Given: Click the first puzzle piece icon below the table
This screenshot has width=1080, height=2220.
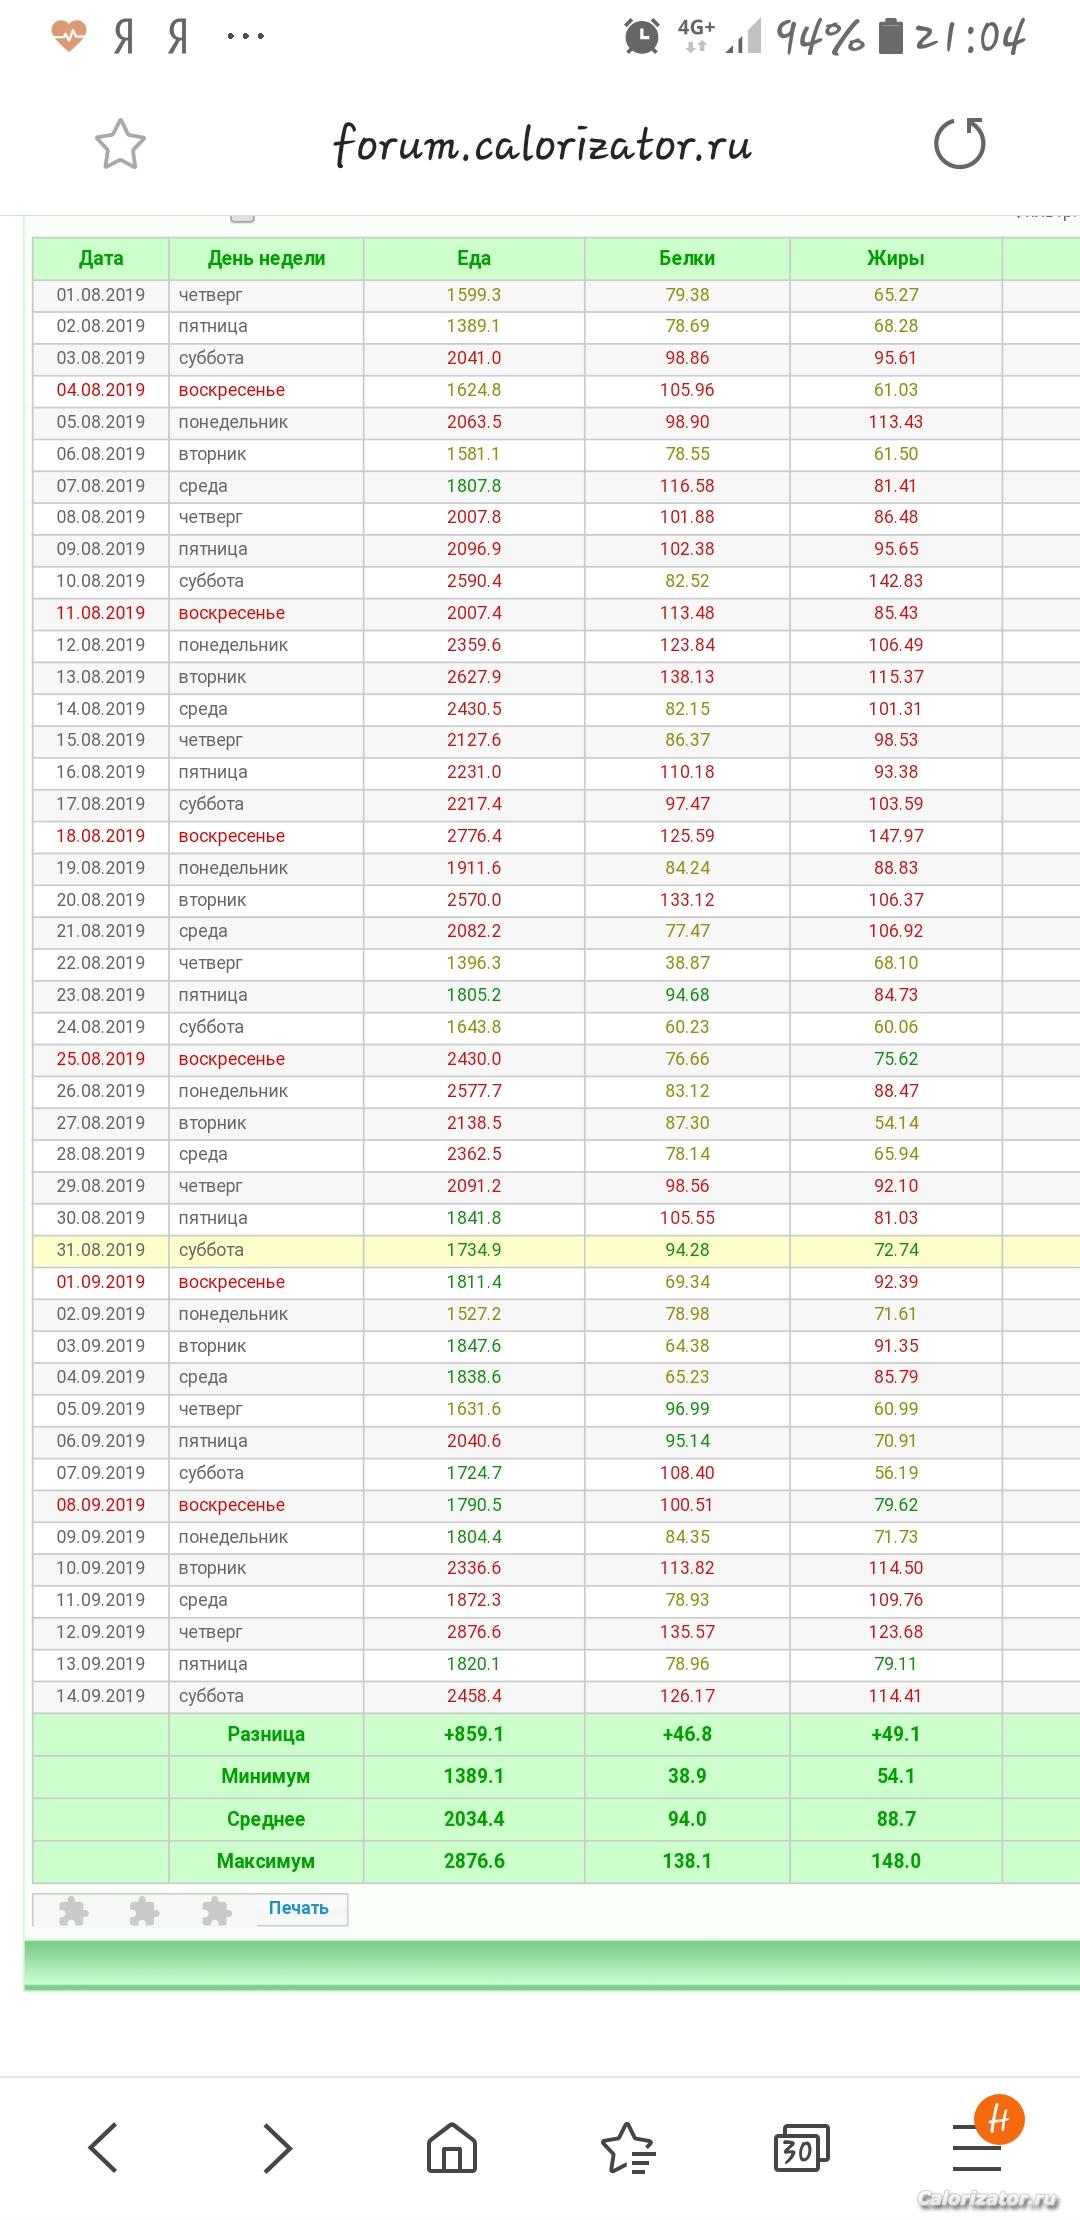Looking at the screenshot, I should click(73, 1911).
